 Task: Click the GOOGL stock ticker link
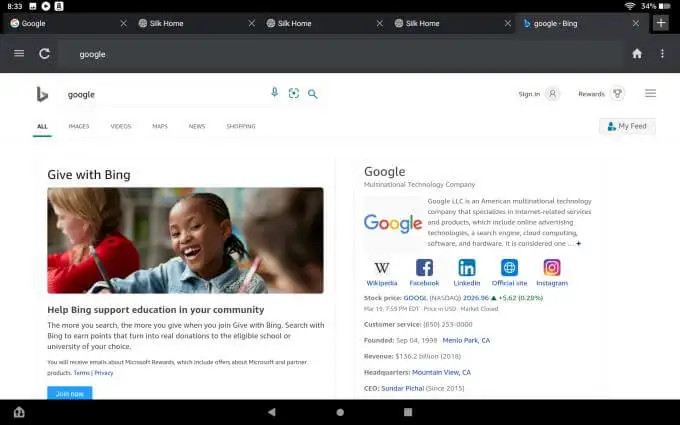click(x=415, y=298)
